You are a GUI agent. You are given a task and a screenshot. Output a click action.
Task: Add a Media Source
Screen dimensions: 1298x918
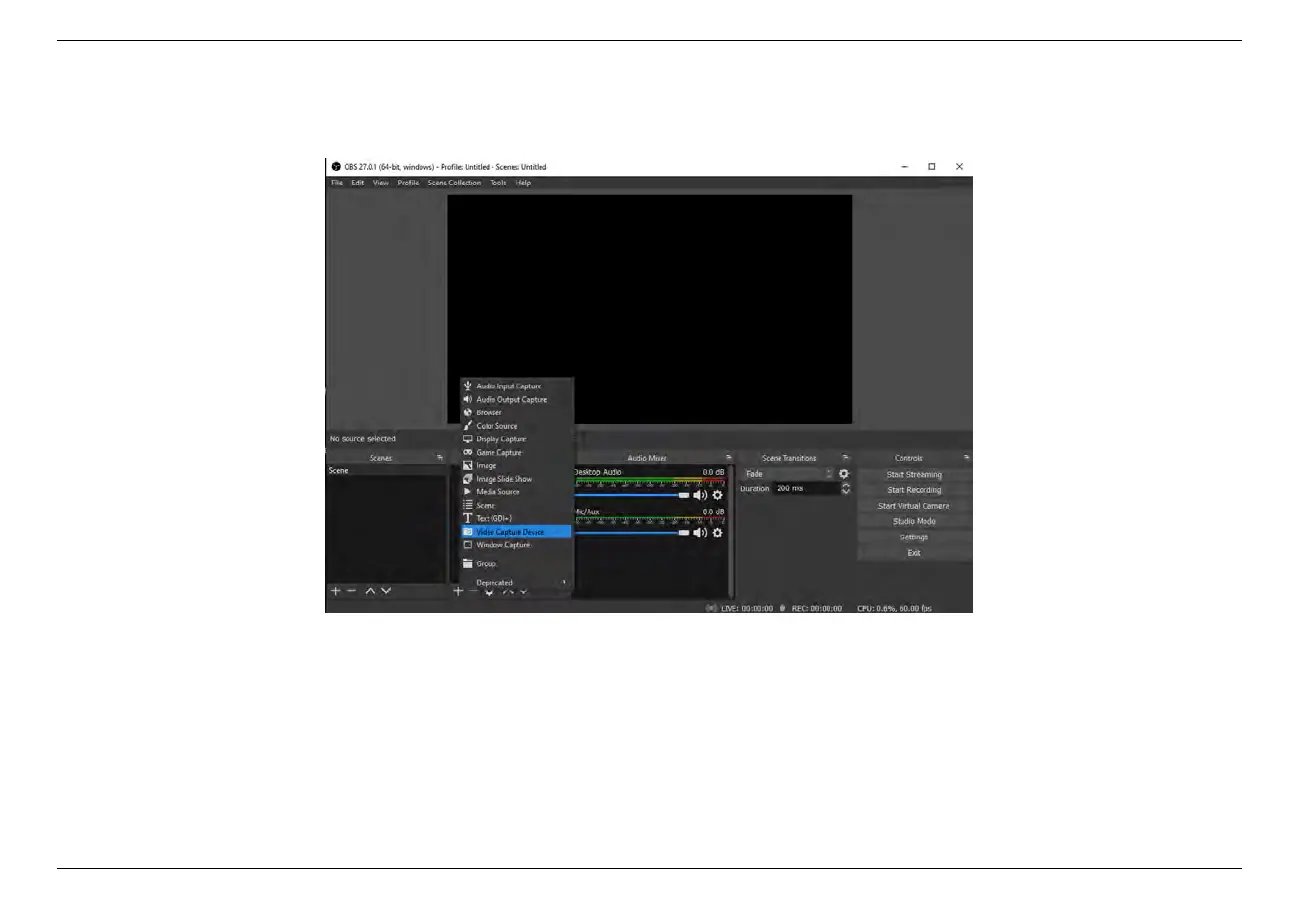[517, 492]
